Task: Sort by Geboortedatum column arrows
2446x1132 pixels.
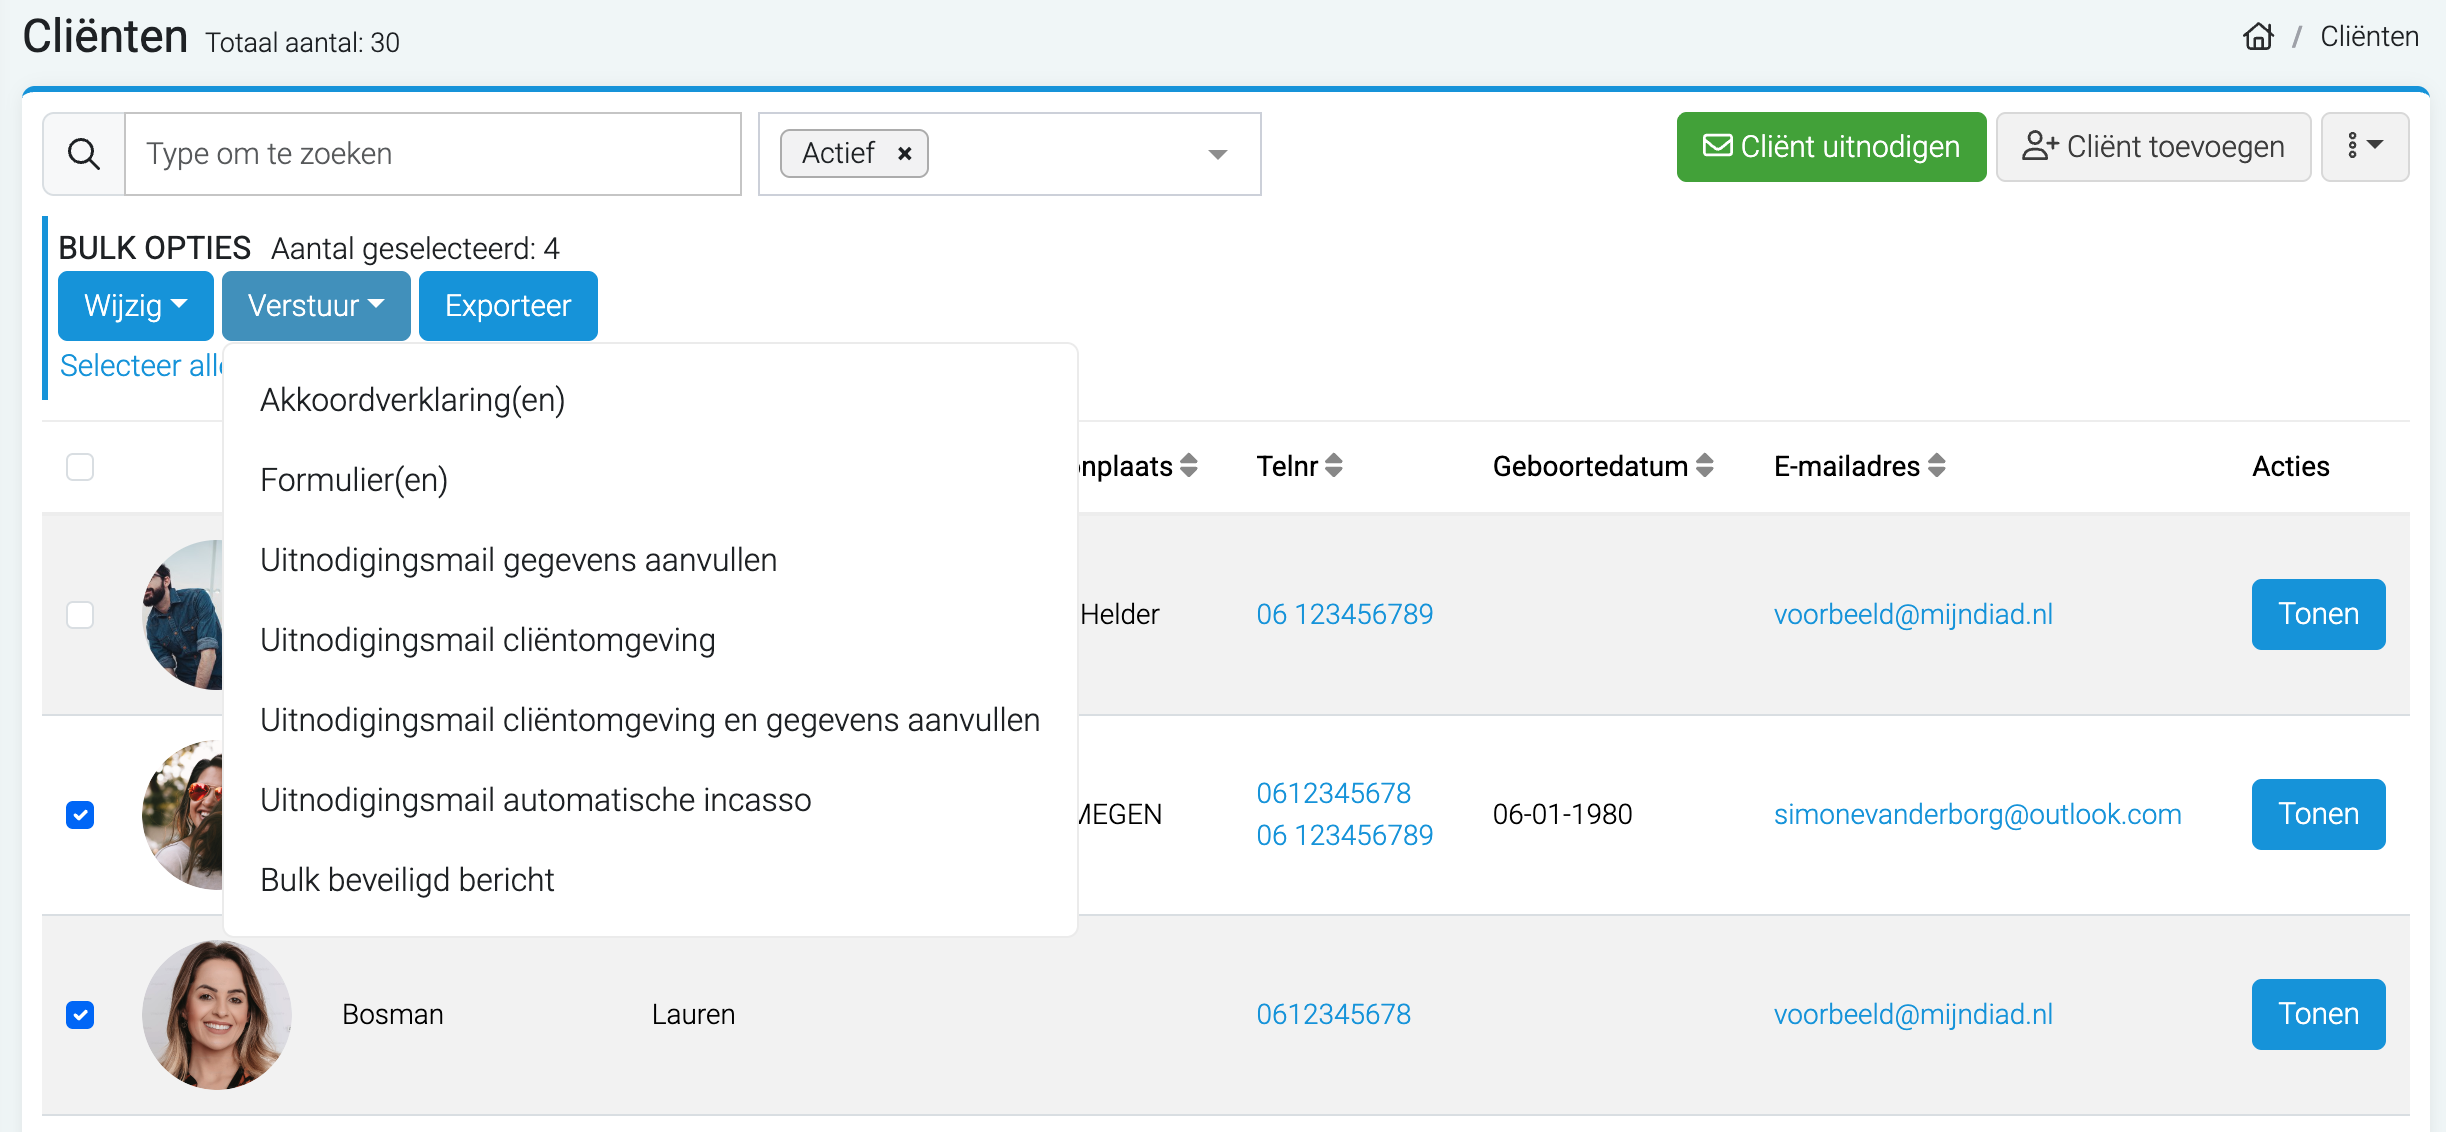Action: [x=1705, y=466]
